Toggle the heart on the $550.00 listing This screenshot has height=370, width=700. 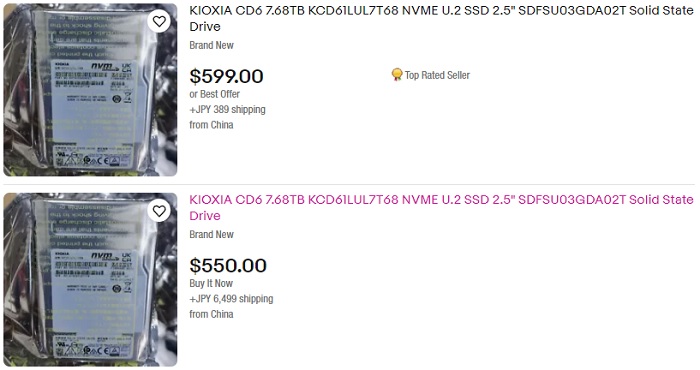(x=159, y=211)
